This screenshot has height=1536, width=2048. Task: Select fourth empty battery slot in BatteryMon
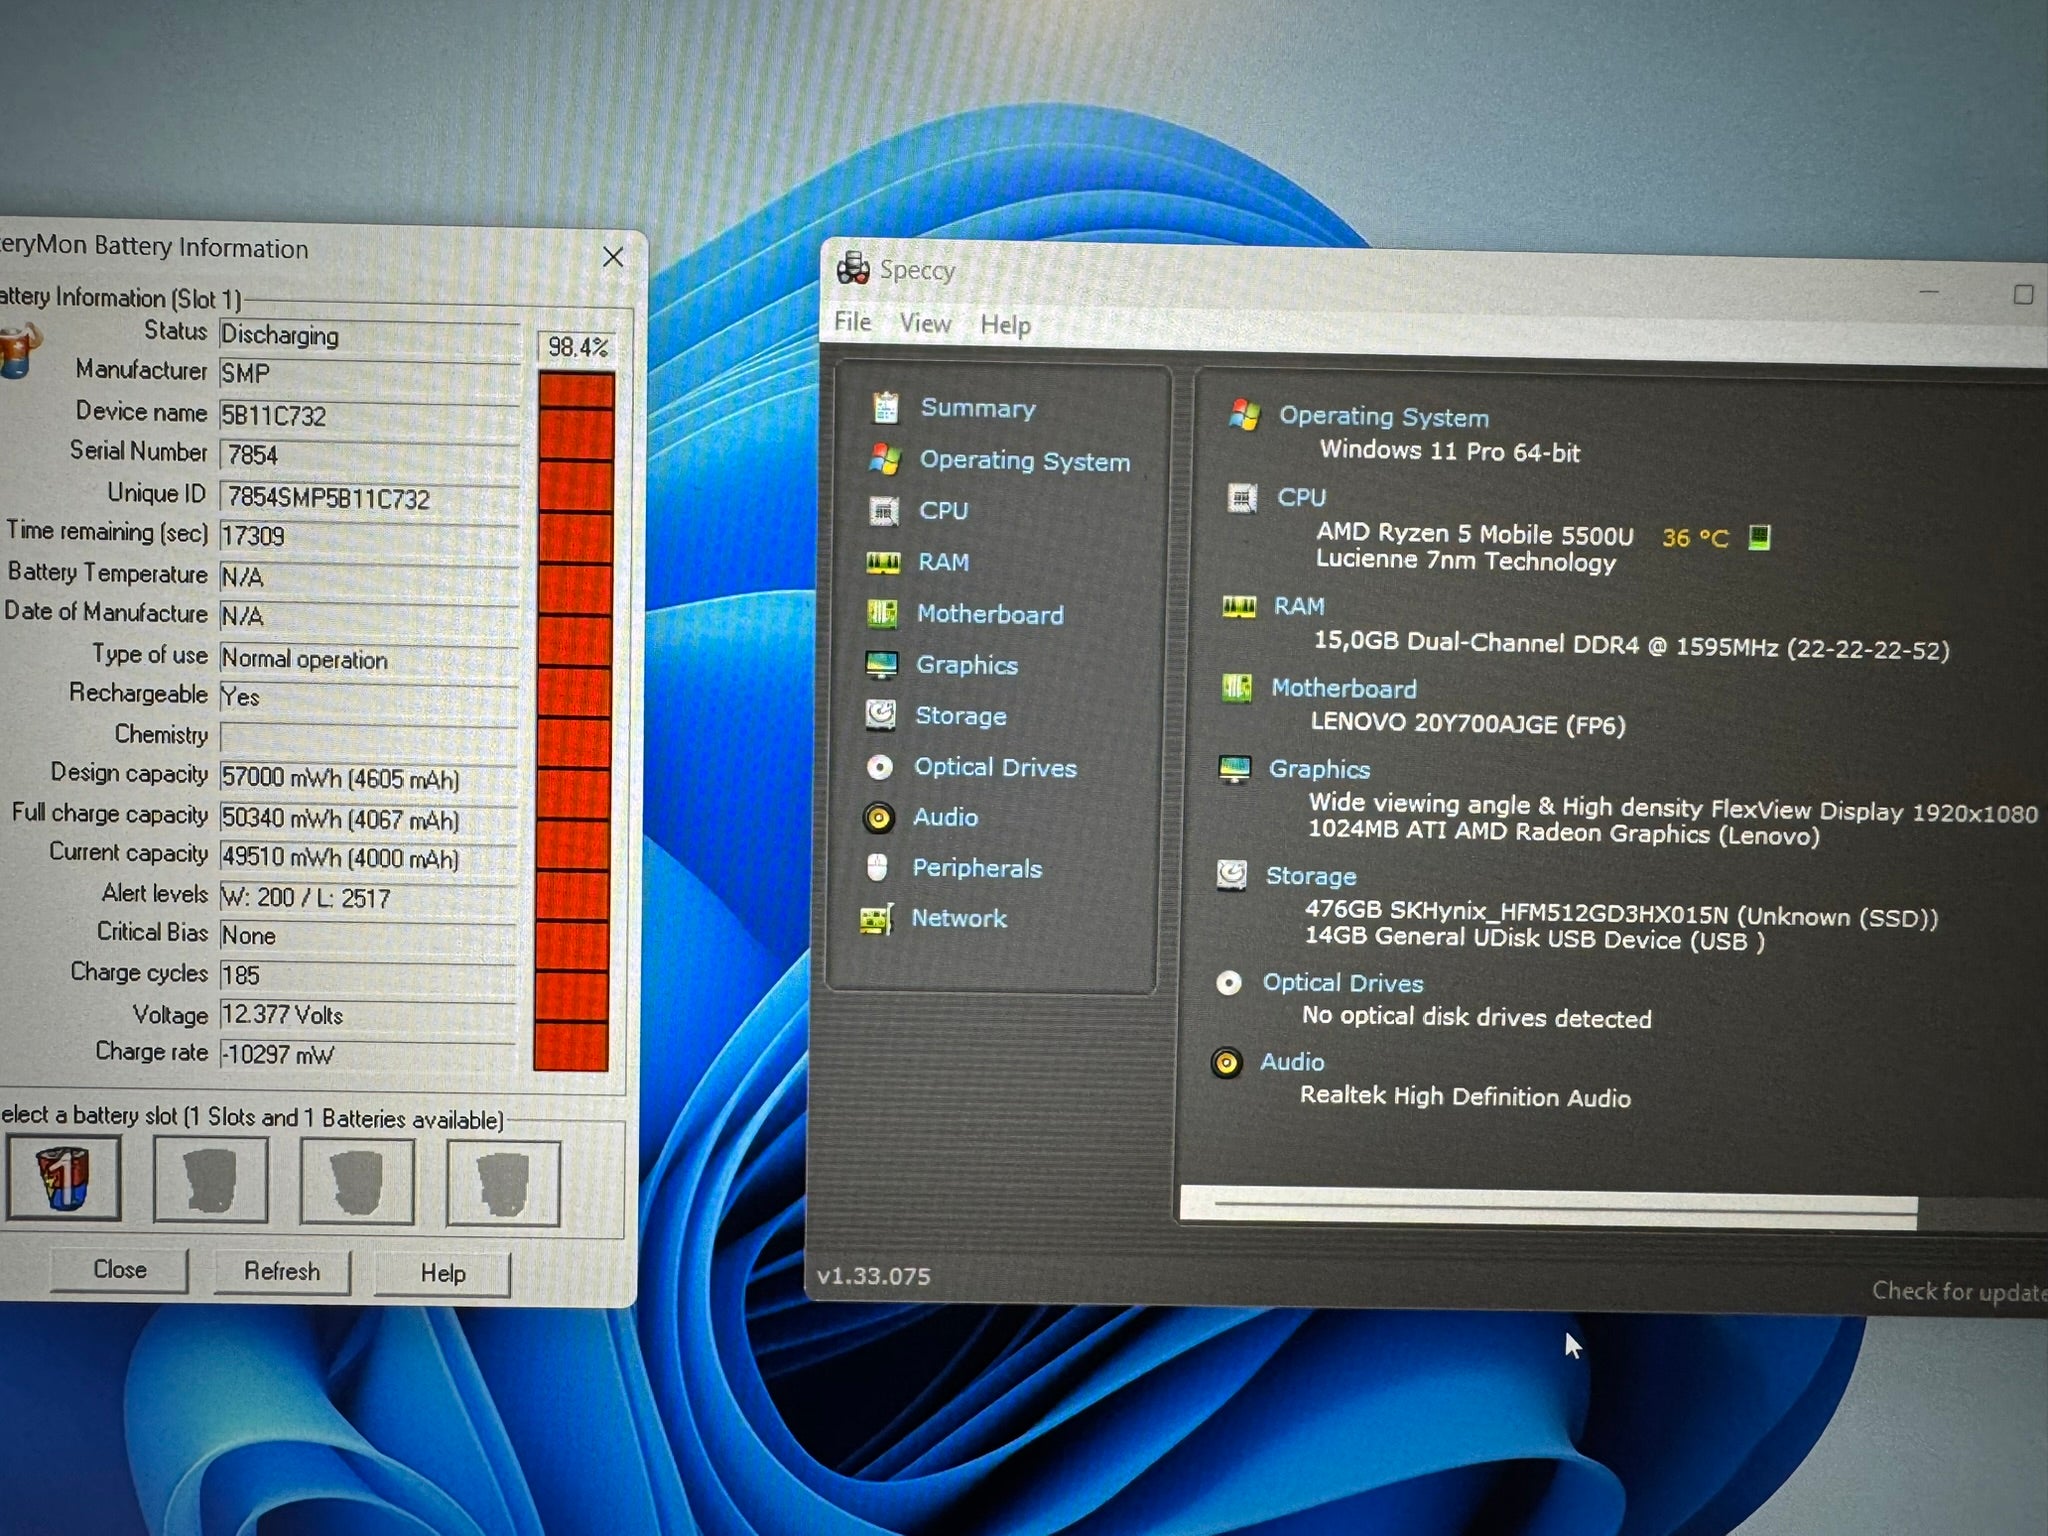coord(503,1184)
